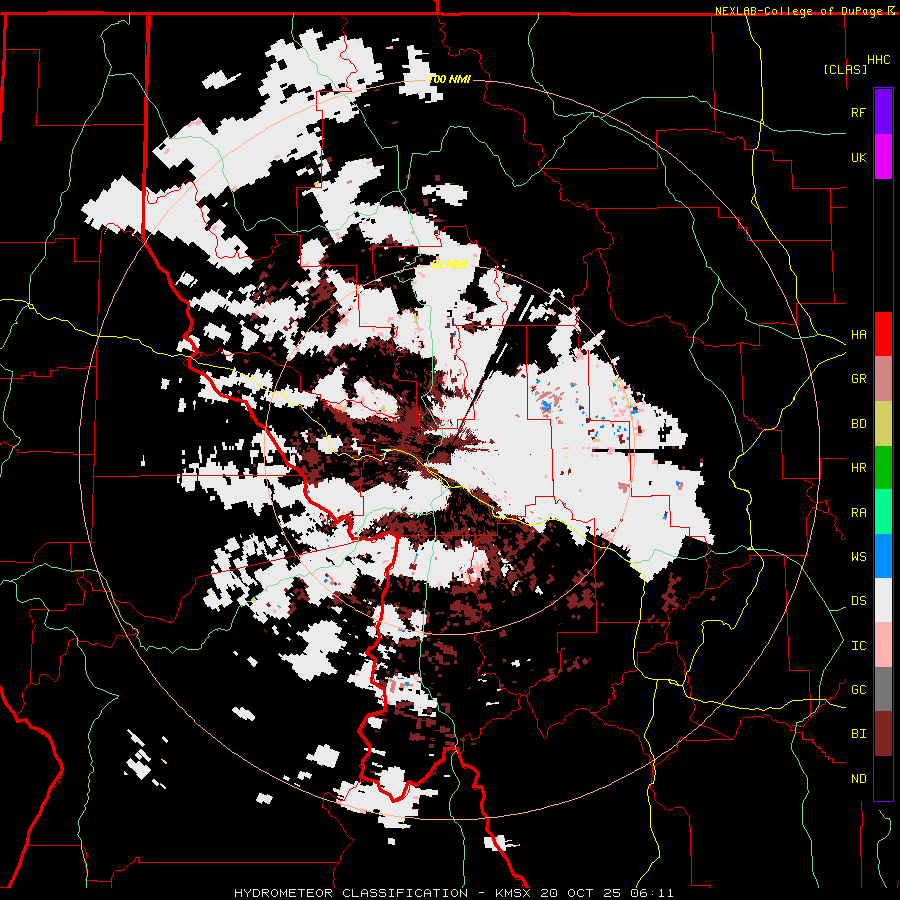Click the ND legend label

pyautogui.click(x=858, y=778)
